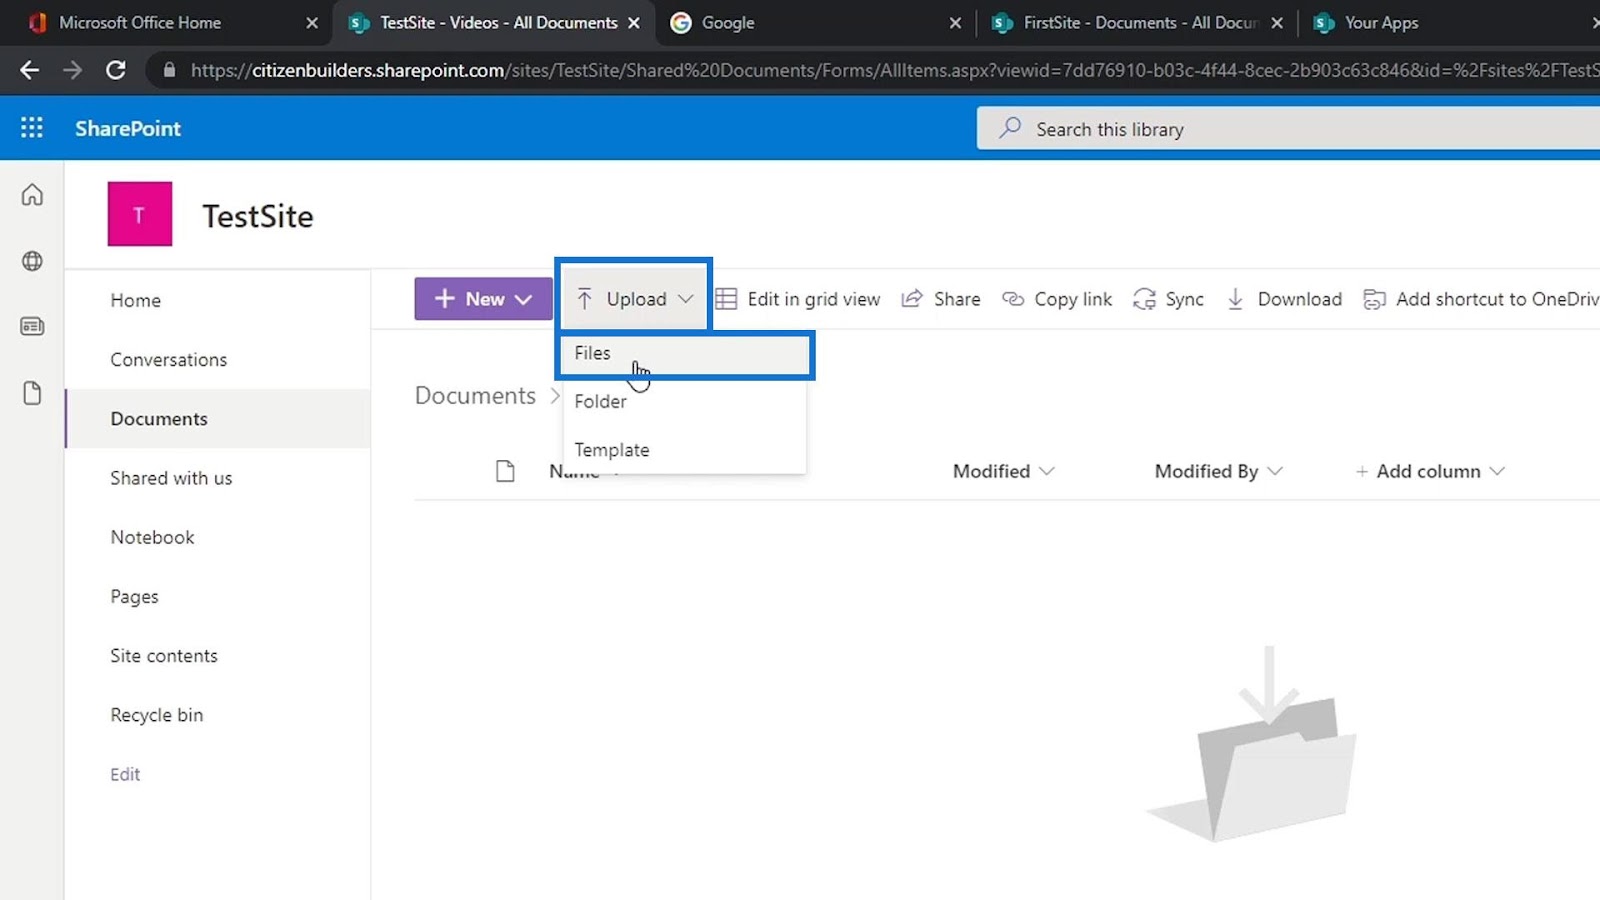Open the My files page icon in the left app bar
1600x900 pixels.
[x=32, y=393]
